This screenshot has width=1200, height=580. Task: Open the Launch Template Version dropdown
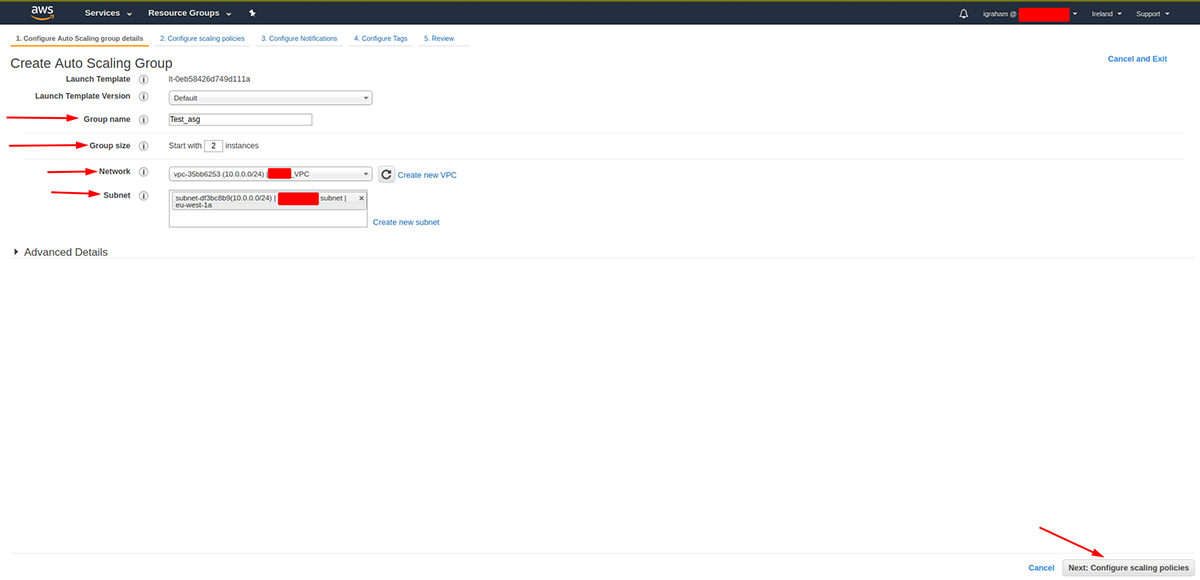[270, 97]
